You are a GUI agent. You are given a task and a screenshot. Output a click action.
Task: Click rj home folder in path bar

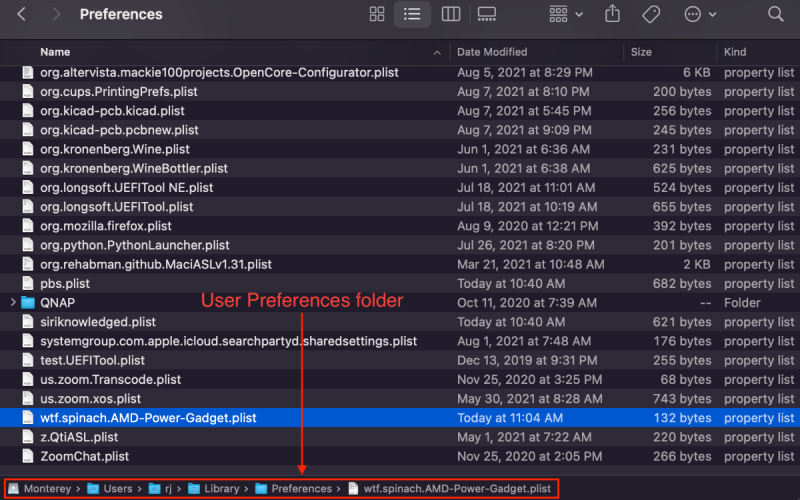pyautogui.click(x=160, y=489)
